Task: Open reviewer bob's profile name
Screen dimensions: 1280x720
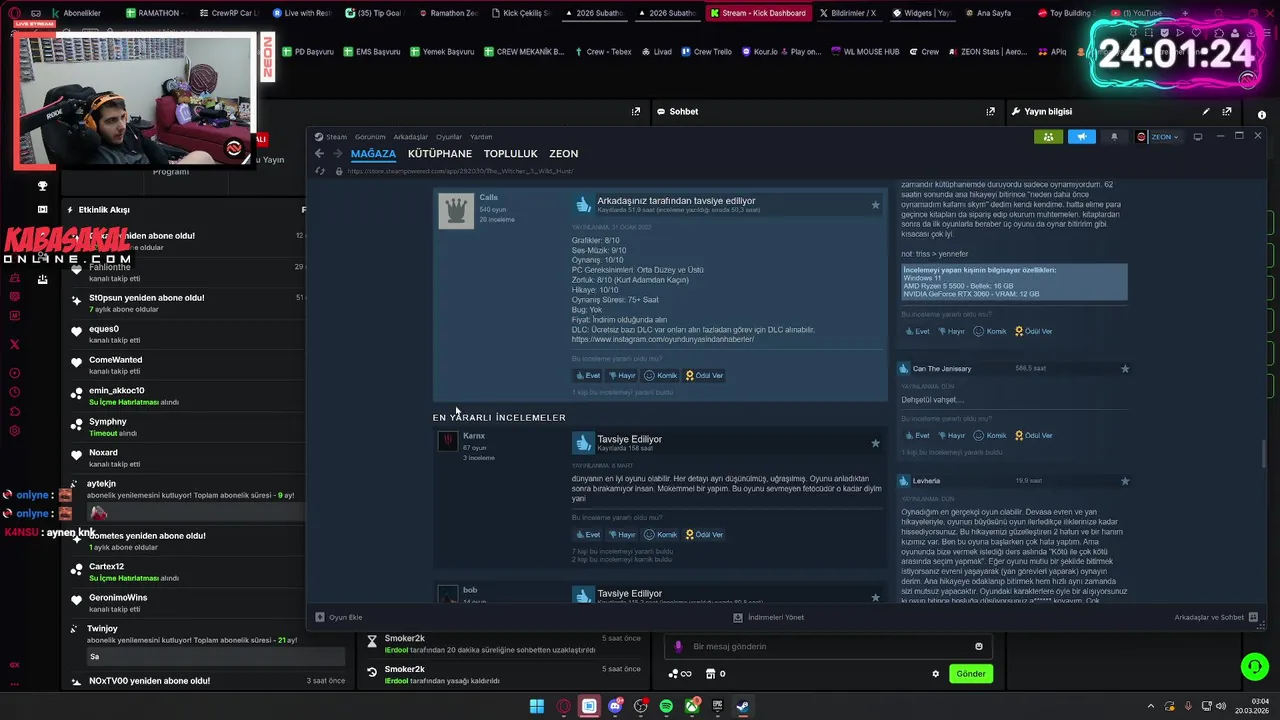Action: click(470, 590)
